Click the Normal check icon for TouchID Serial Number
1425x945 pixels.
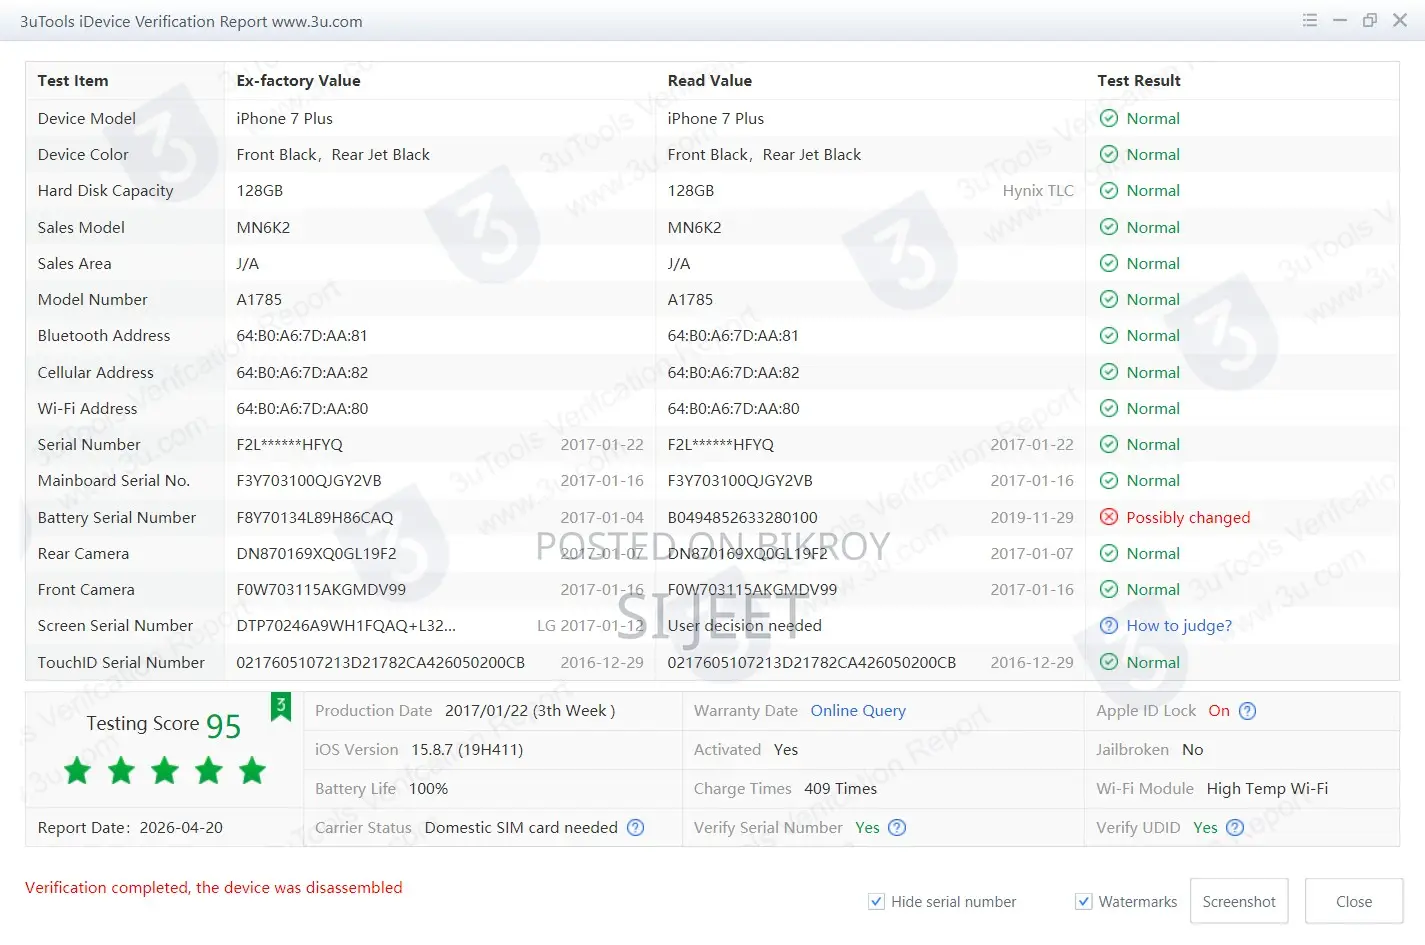pyautogui.click(x=1109, y=662)
